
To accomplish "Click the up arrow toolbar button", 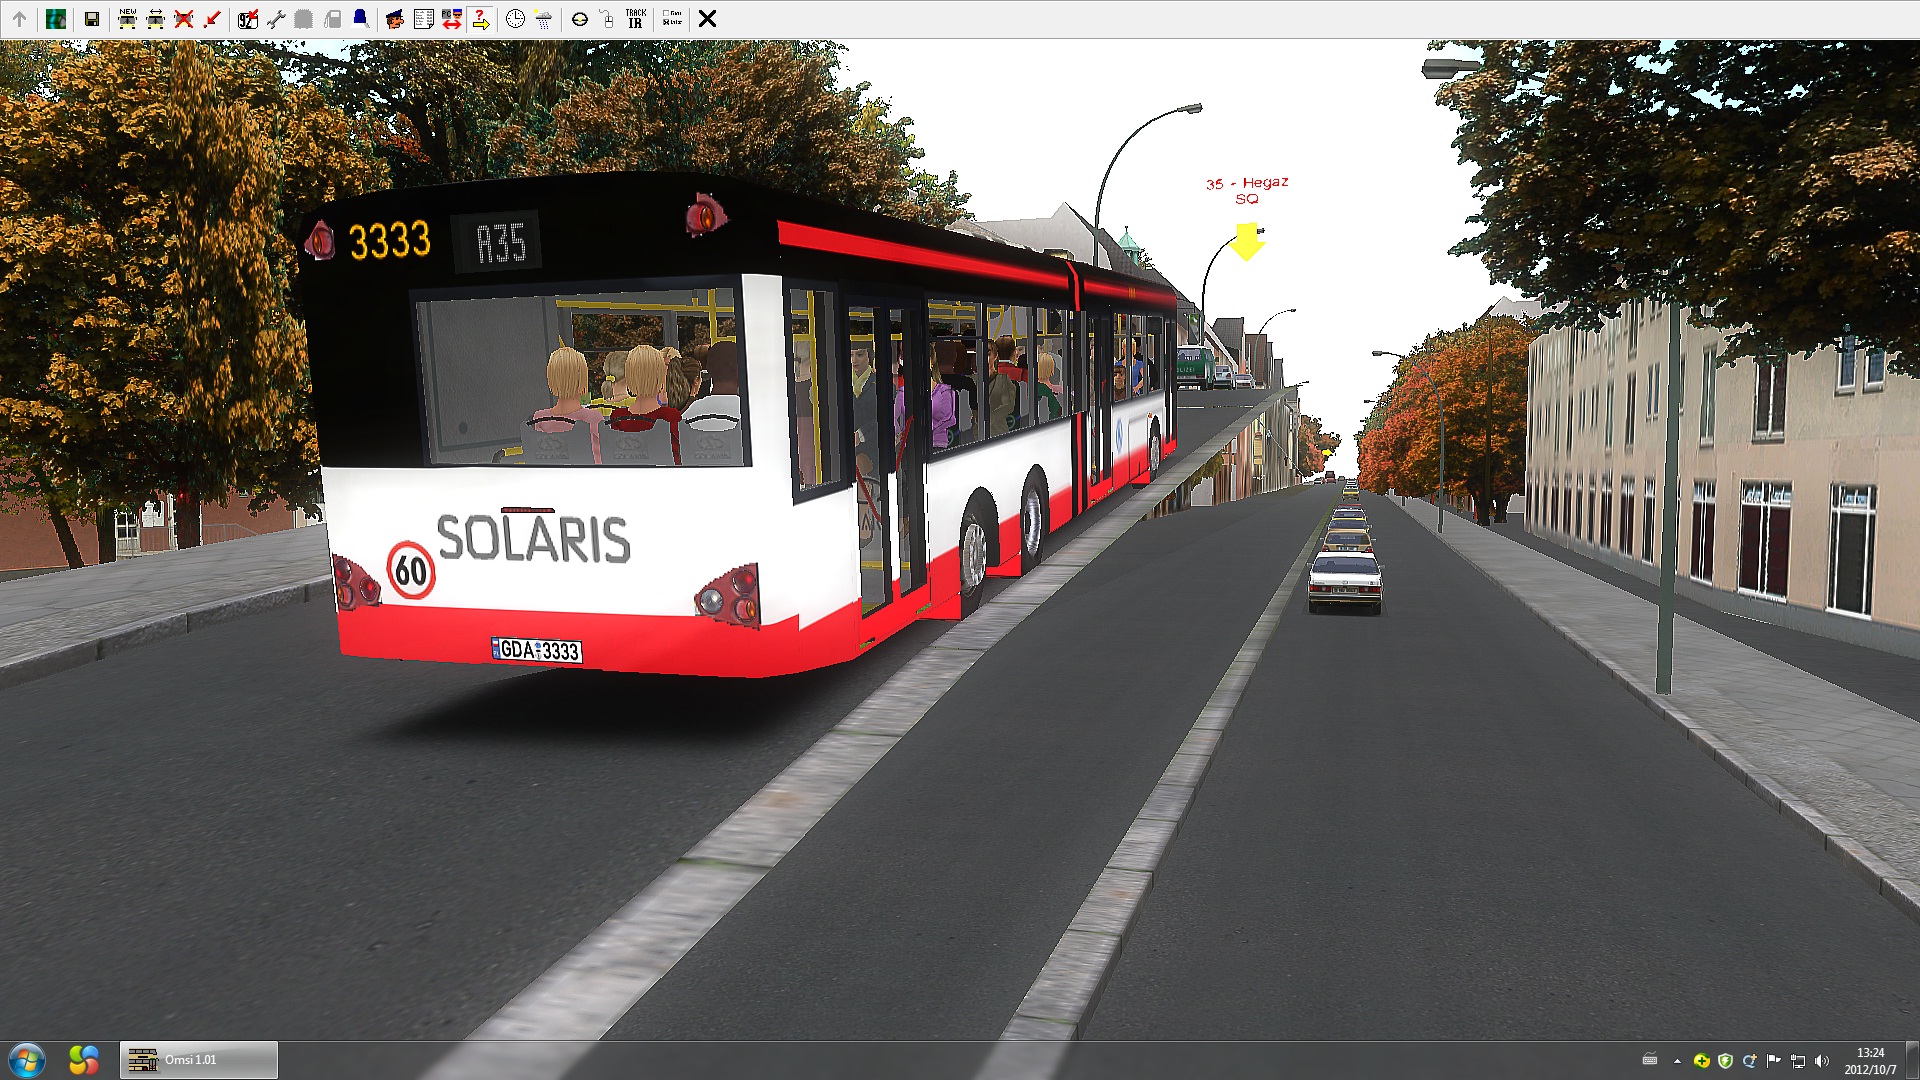I will tap(19, 19).
